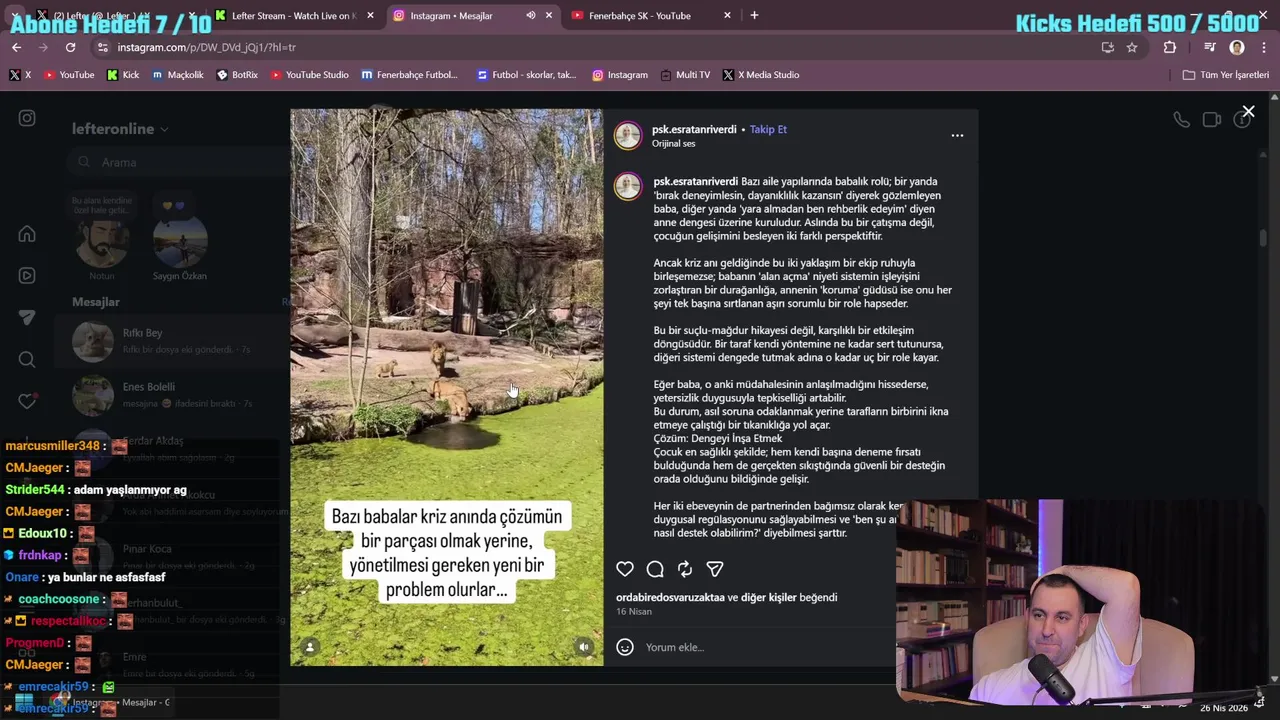
Task: Start a video call with the camera icon
Action: pos(1212,120)
